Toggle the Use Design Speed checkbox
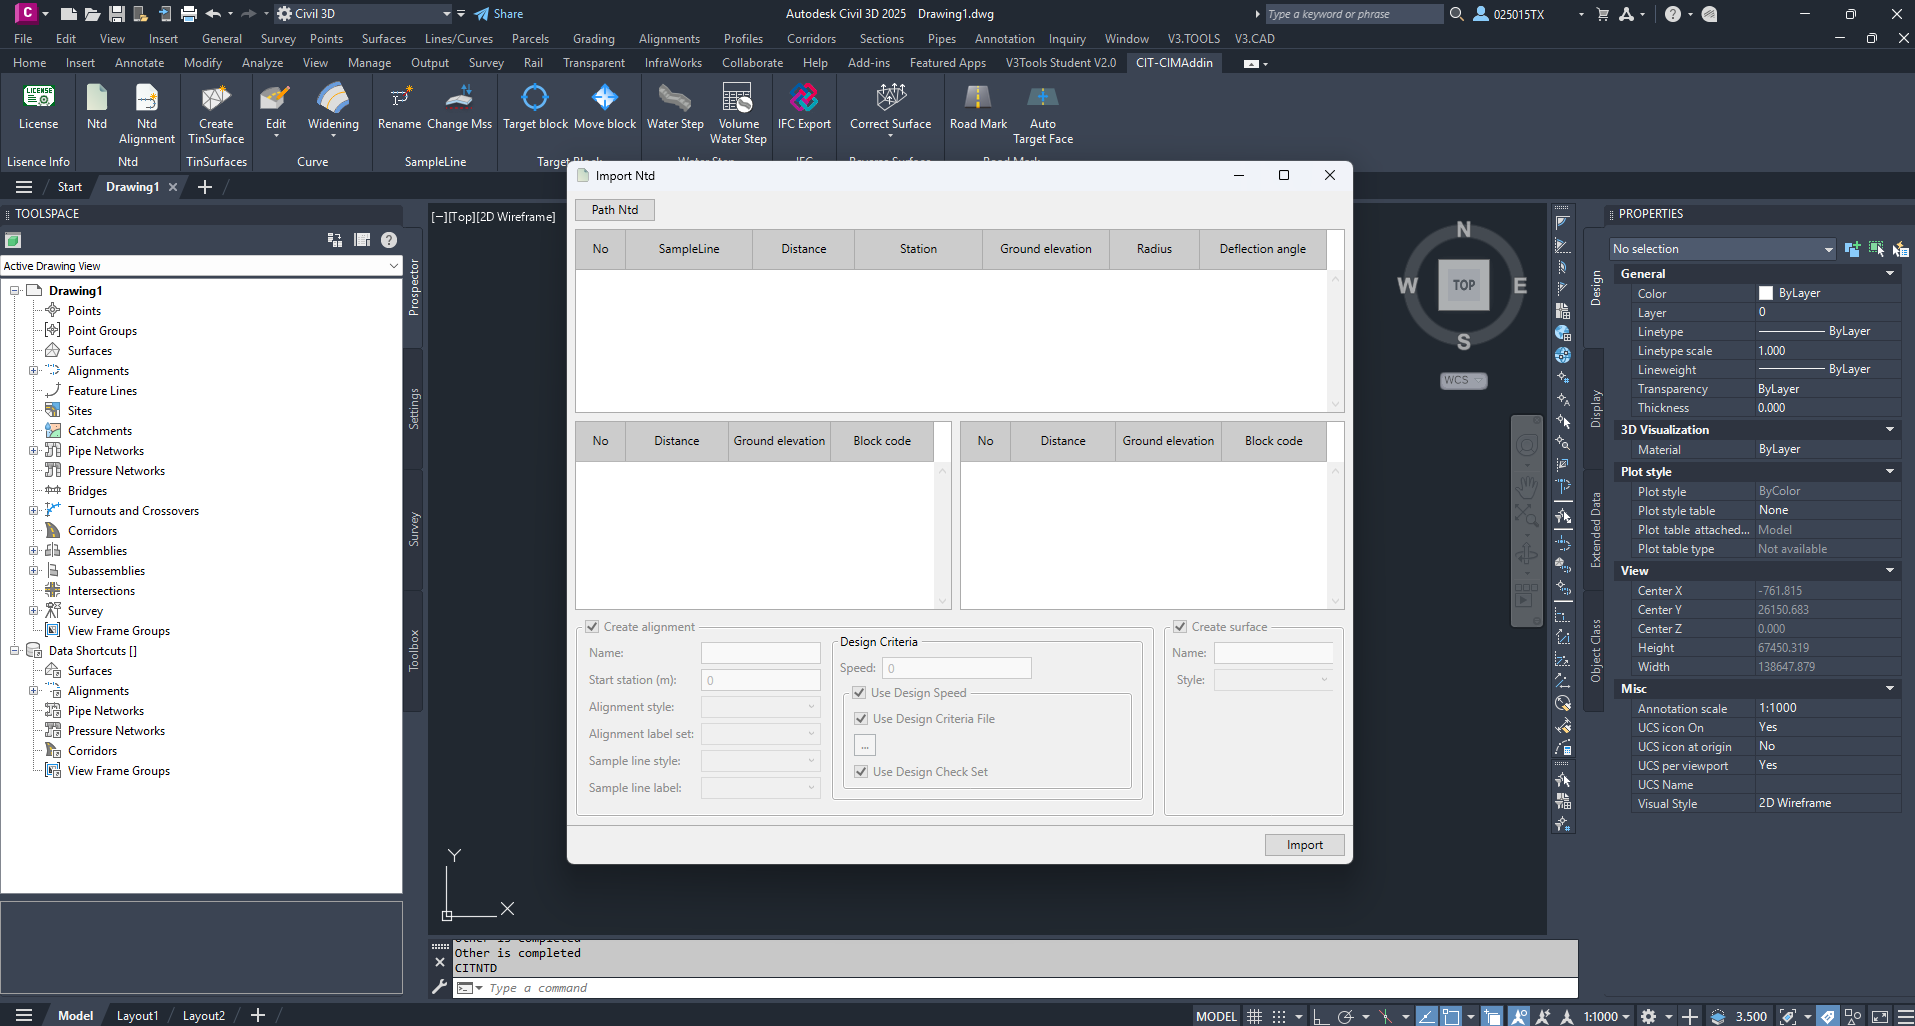 [x=859, y=693]
